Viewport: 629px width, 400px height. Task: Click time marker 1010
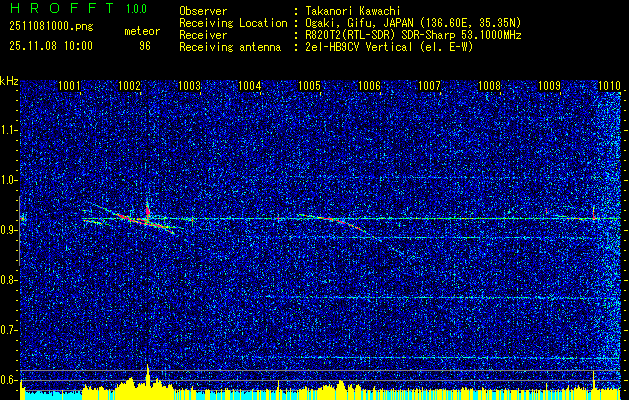(609, 86)
